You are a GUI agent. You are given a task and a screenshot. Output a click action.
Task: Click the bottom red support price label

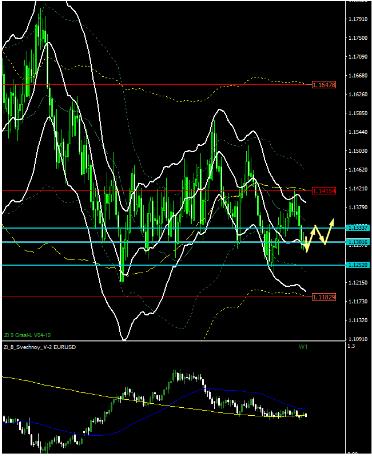[324, 297]
